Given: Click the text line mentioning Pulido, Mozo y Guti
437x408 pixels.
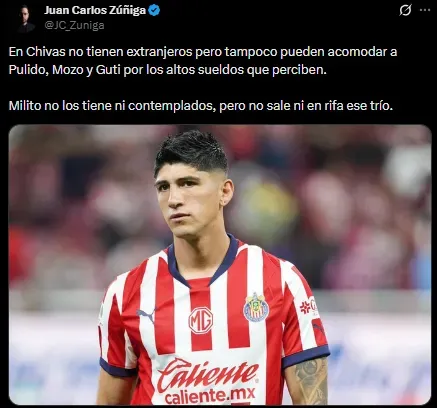Looking at the screenshot, I should point(168,70).
